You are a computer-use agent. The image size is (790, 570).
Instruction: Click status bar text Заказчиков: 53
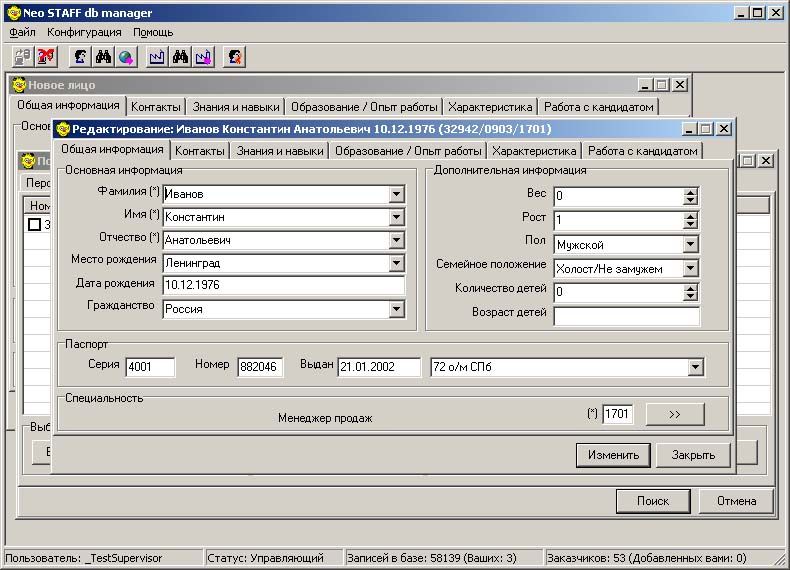[646, 558]
